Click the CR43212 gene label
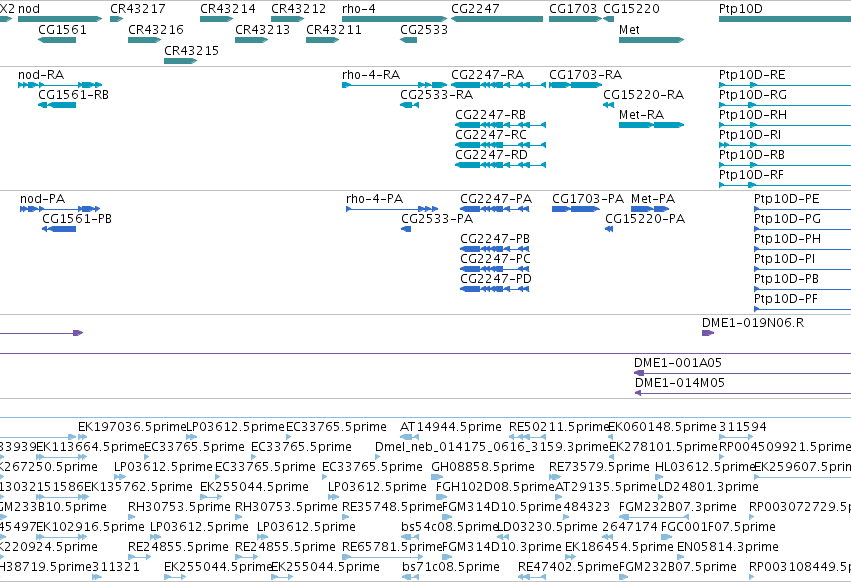 coord(299,9)
